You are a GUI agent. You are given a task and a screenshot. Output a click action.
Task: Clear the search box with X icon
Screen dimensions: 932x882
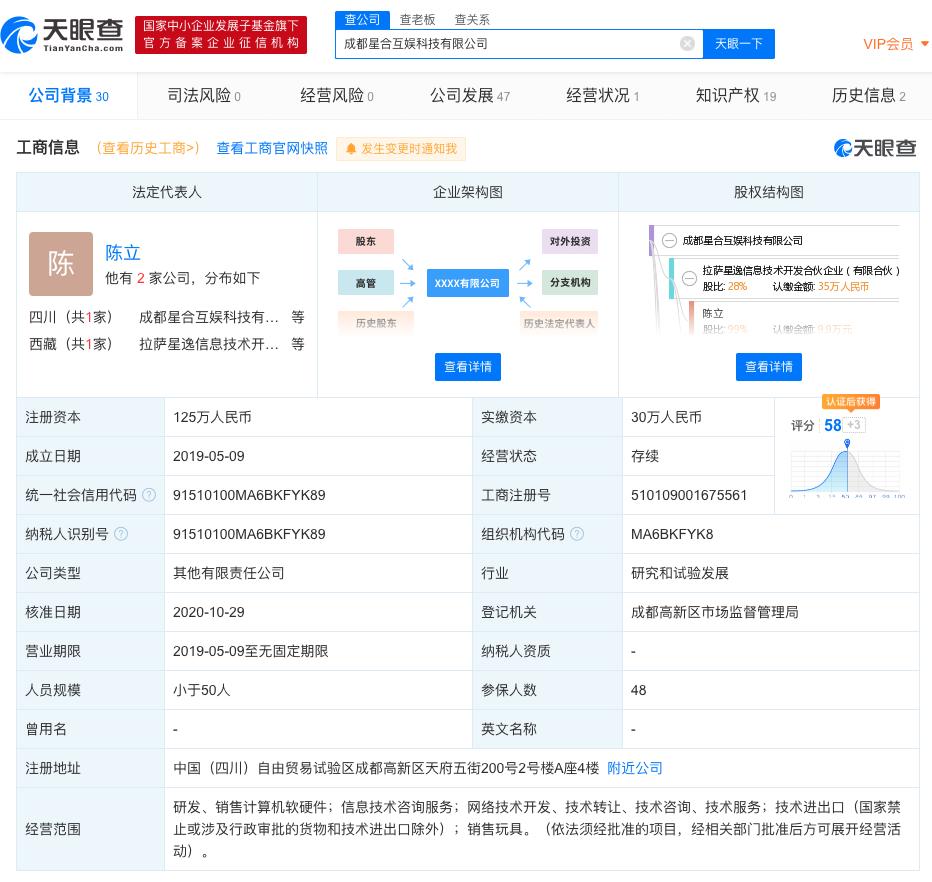click(x=687, y=43)
